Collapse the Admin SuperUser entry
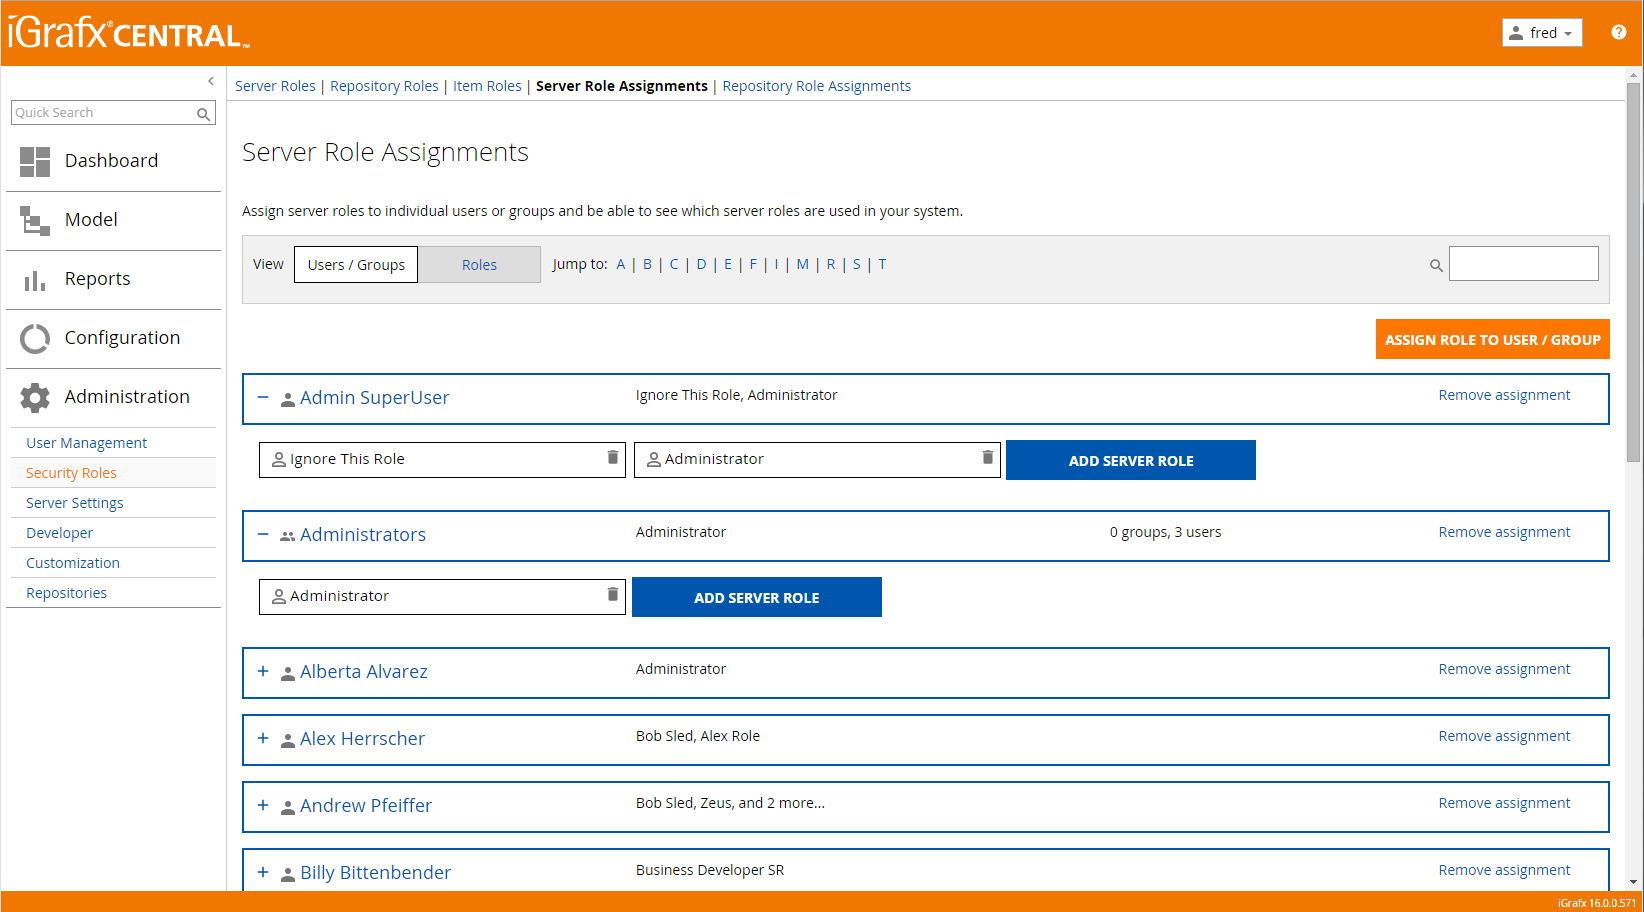 [263, 397]
